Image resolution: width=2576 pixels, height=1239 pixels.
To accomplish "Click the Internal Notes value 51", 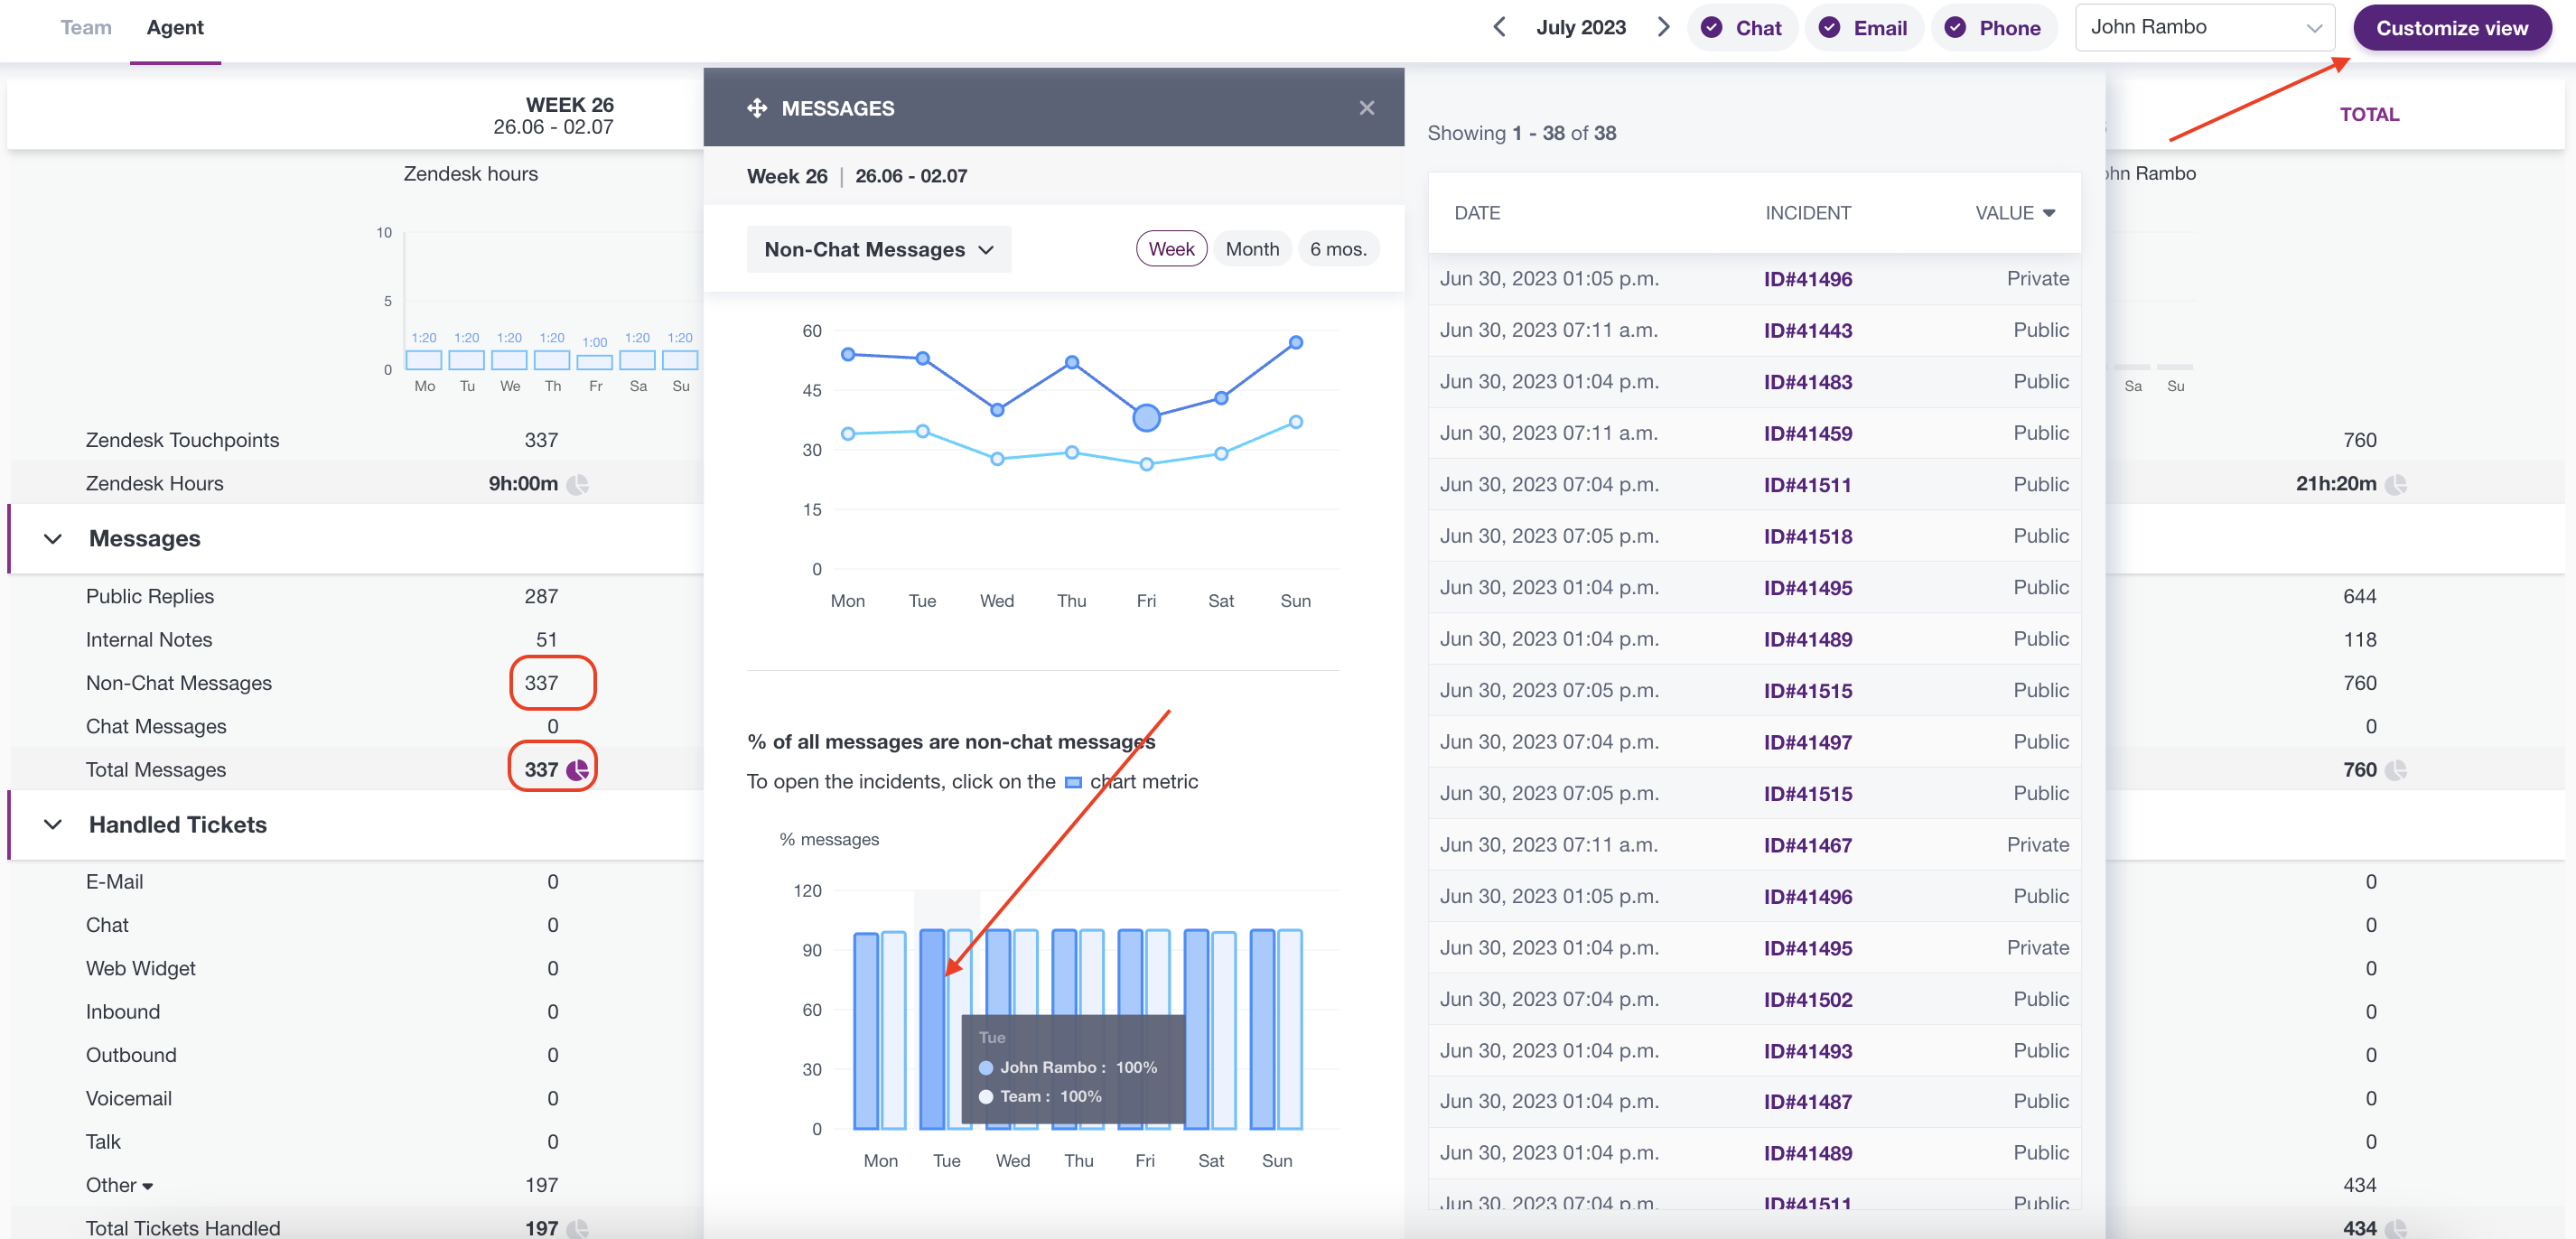I will pyautogui.click(x=546, y=640).
